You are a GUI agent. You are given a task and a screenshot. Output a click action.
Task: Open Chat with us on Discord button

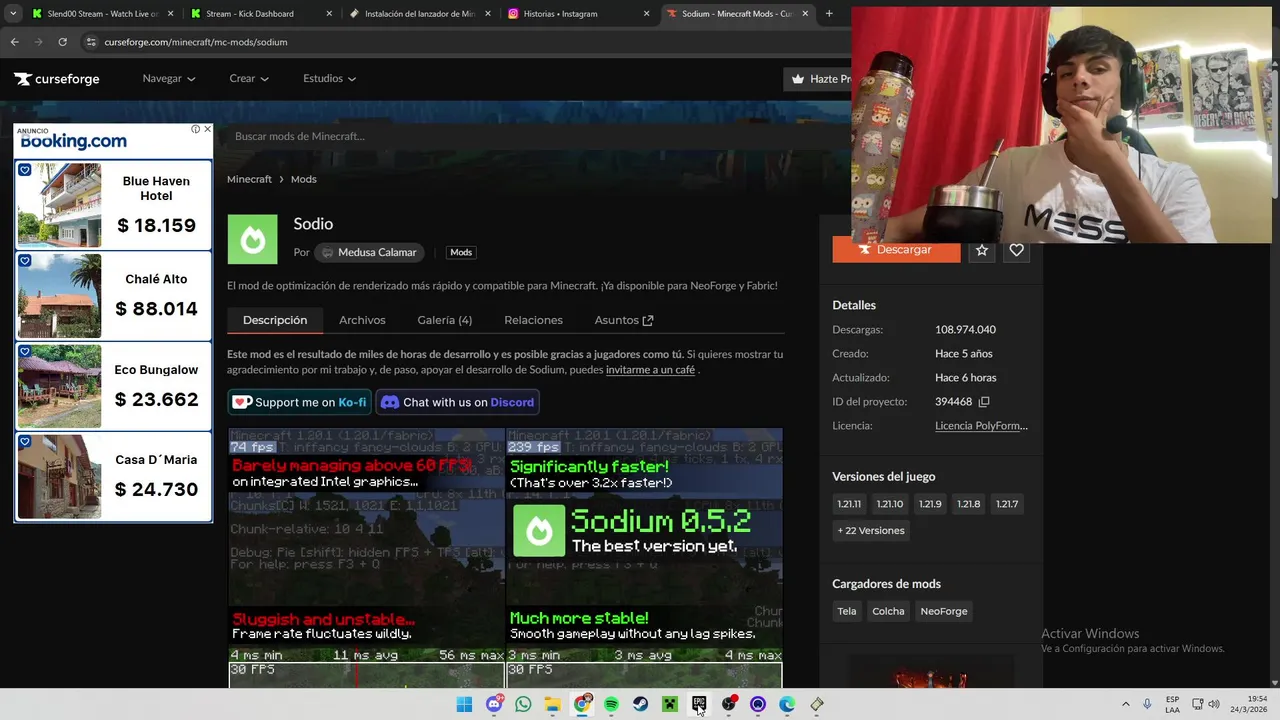click(x=458, y=402)
